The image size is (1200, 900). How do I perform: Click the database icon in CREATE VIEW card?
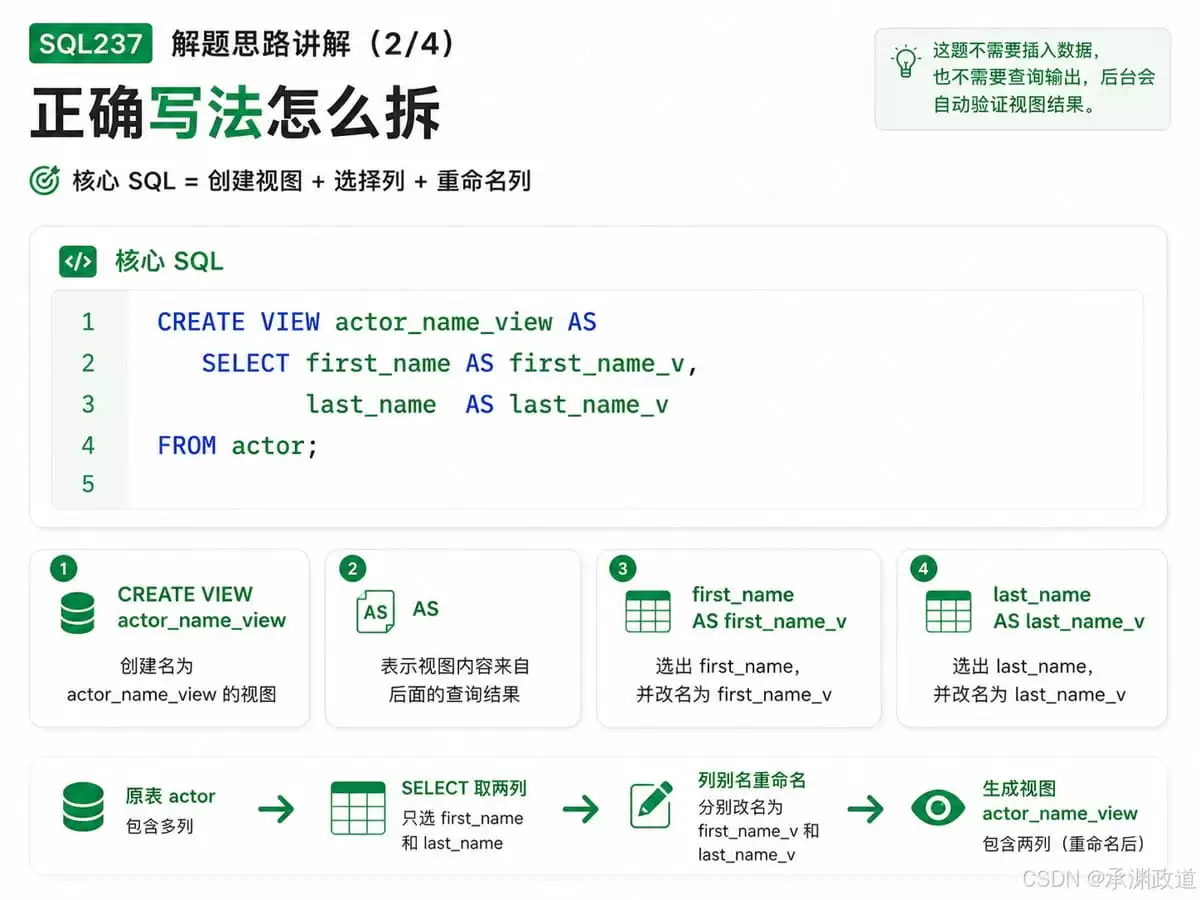click(78, 611)
